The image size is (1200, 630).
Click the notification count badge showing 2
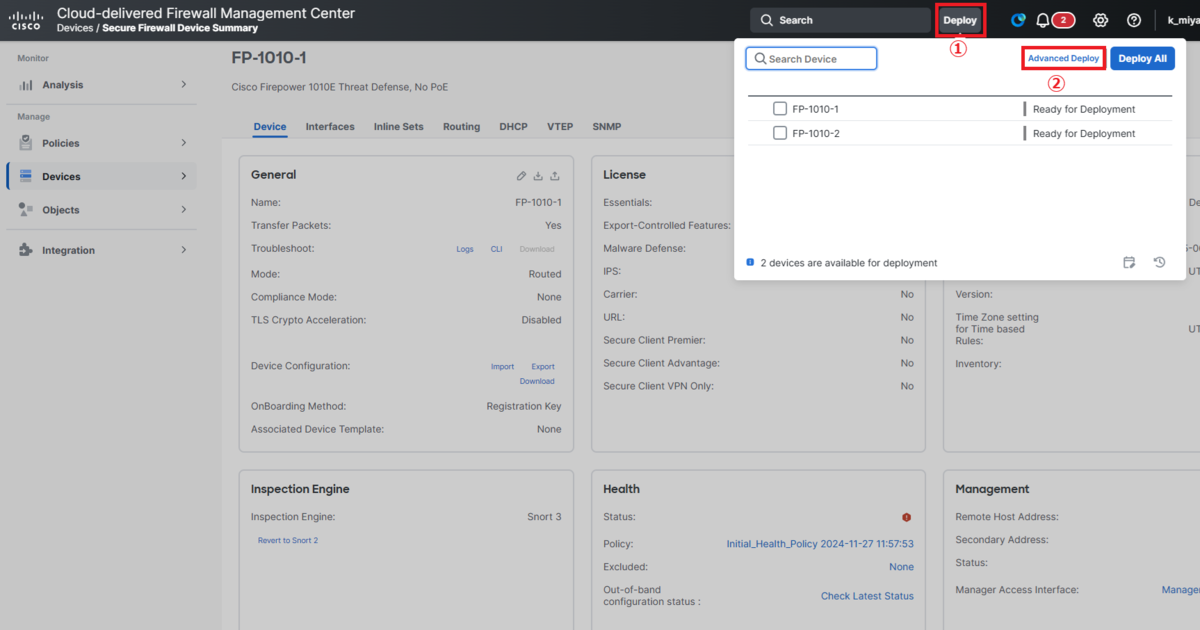[x=1063, y=20]
